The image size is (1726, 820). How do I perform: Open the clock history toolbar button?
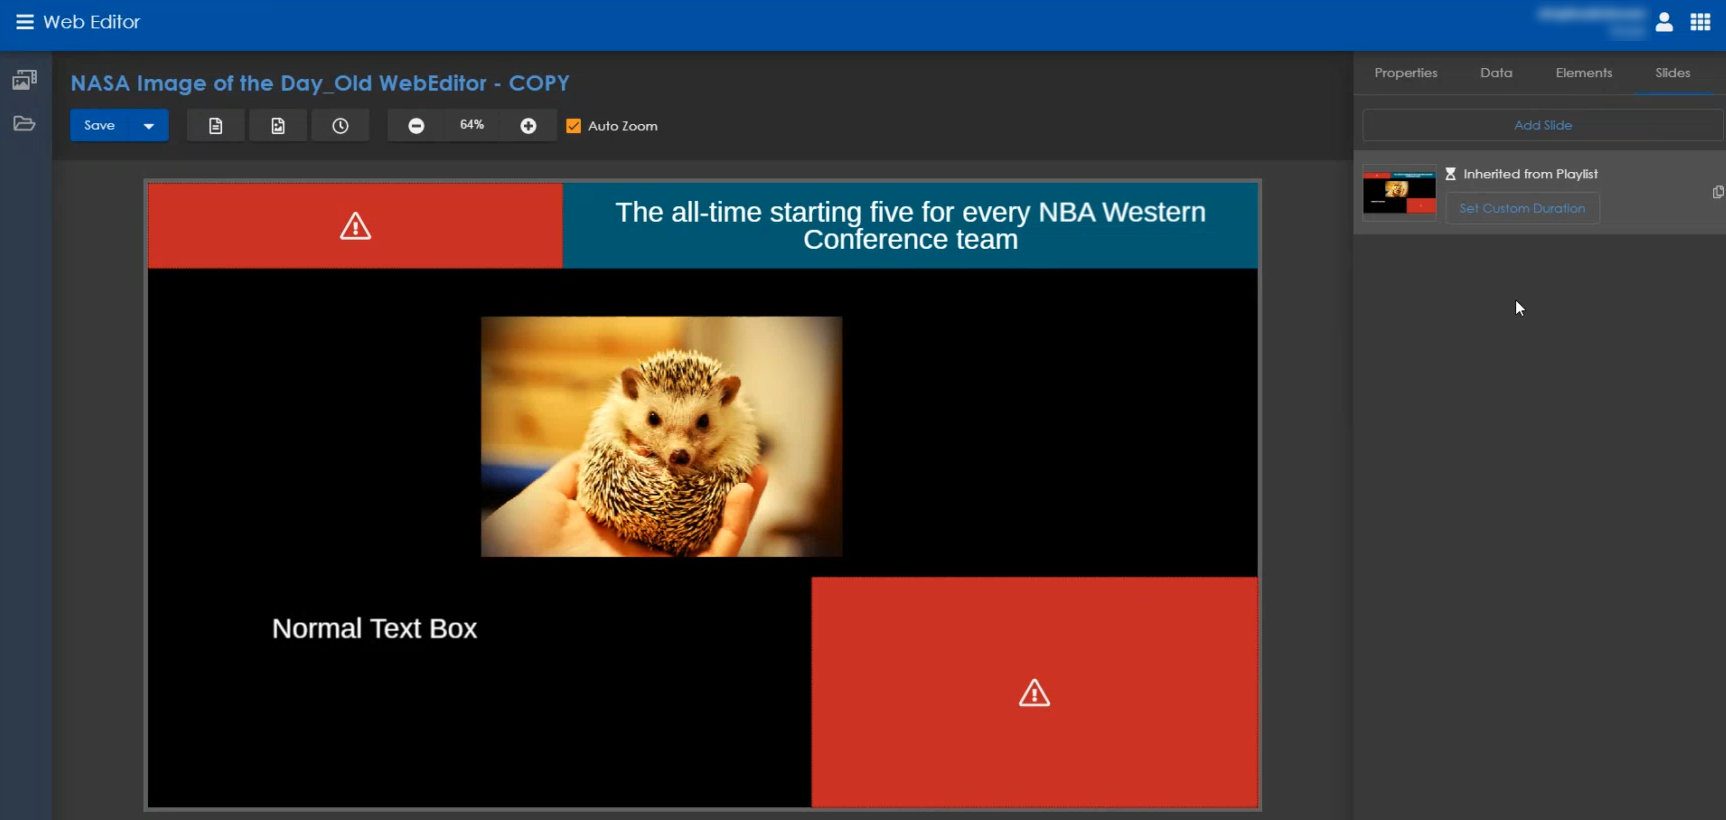tap(340, 126)
